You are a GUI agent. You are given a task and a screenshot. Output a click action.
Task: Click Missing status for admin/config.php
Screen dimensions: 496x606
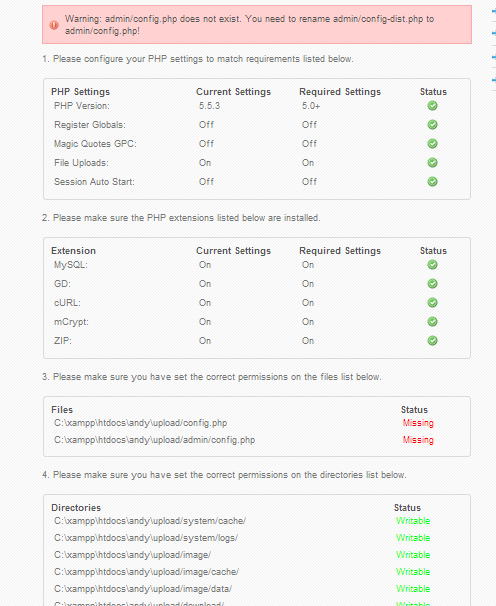tap(418, 440)
